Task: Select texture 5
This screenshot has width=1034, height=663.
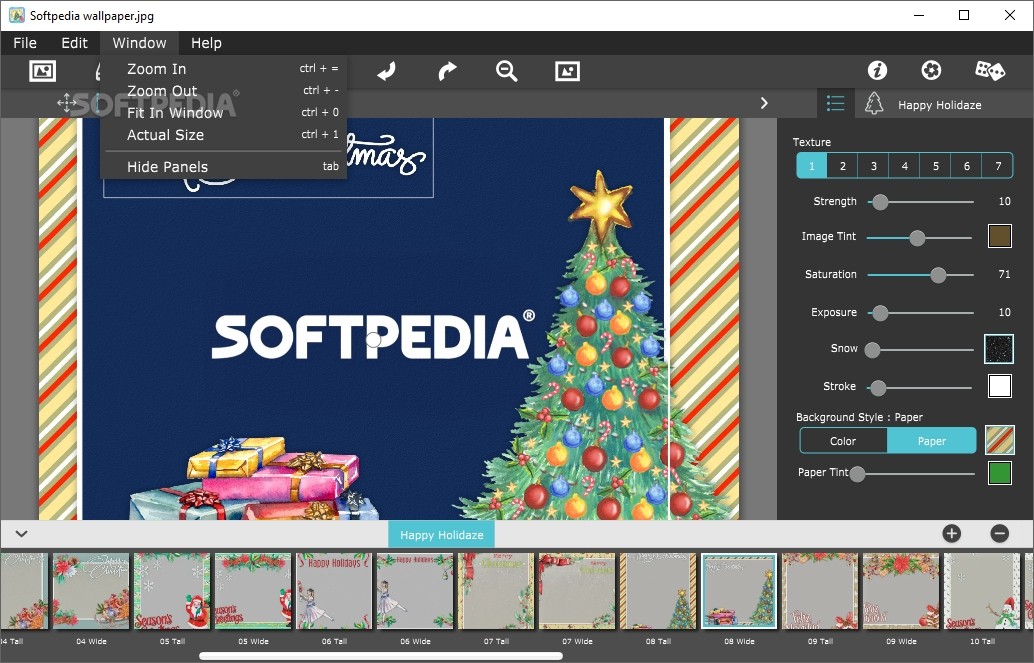Action: click(x=936, y=166)
